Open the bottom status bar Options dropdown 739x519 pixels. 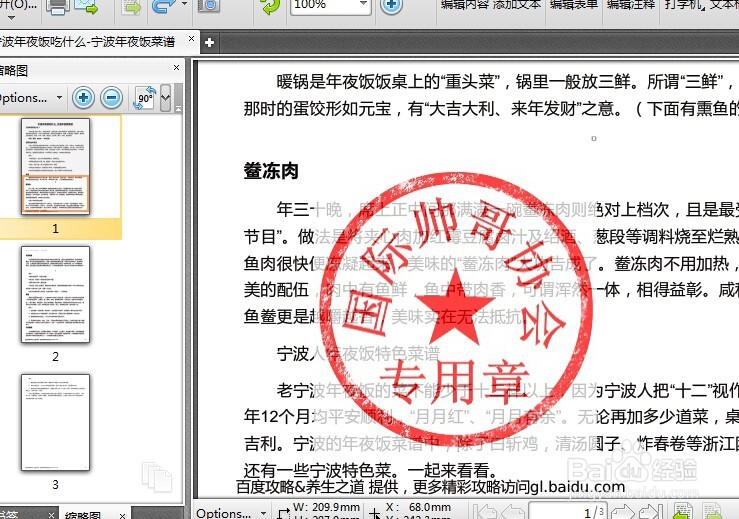pyautogui.click(x=231, y=512)
